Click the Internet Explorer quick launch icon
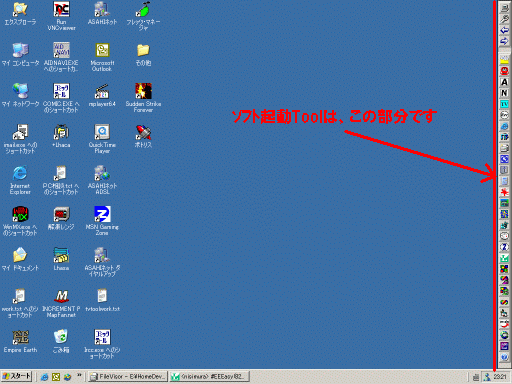Viewport: 512px width, 384px height. (44, 377)
